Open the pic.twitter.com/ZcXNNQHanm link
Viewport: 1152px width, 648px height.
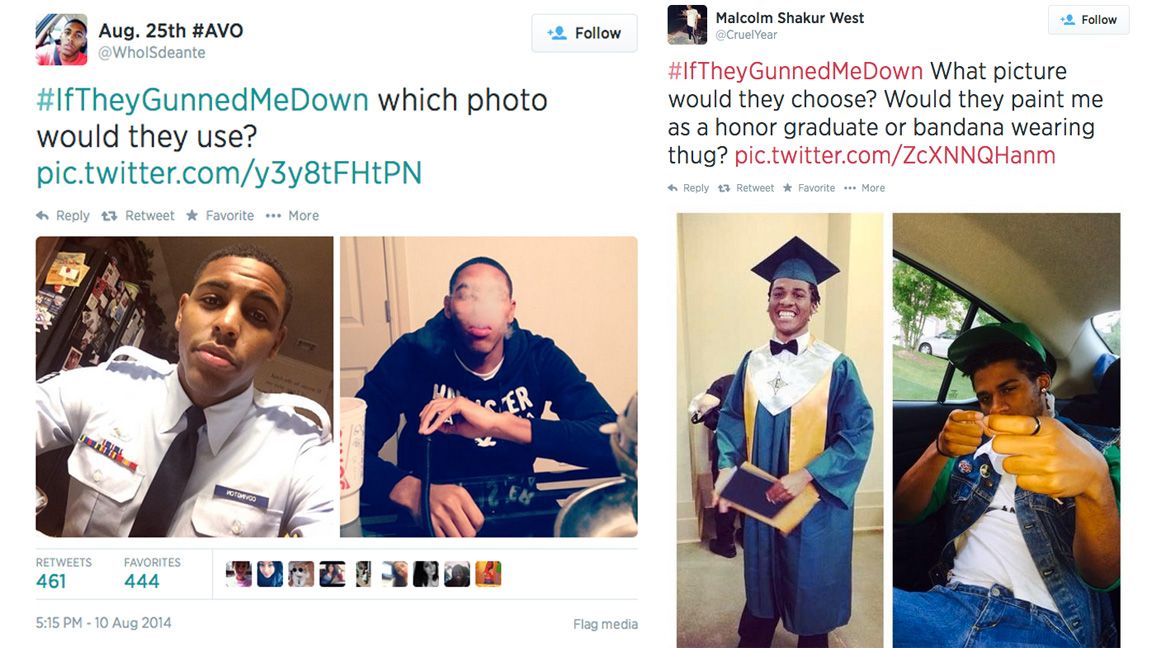[x=895, y=155]
